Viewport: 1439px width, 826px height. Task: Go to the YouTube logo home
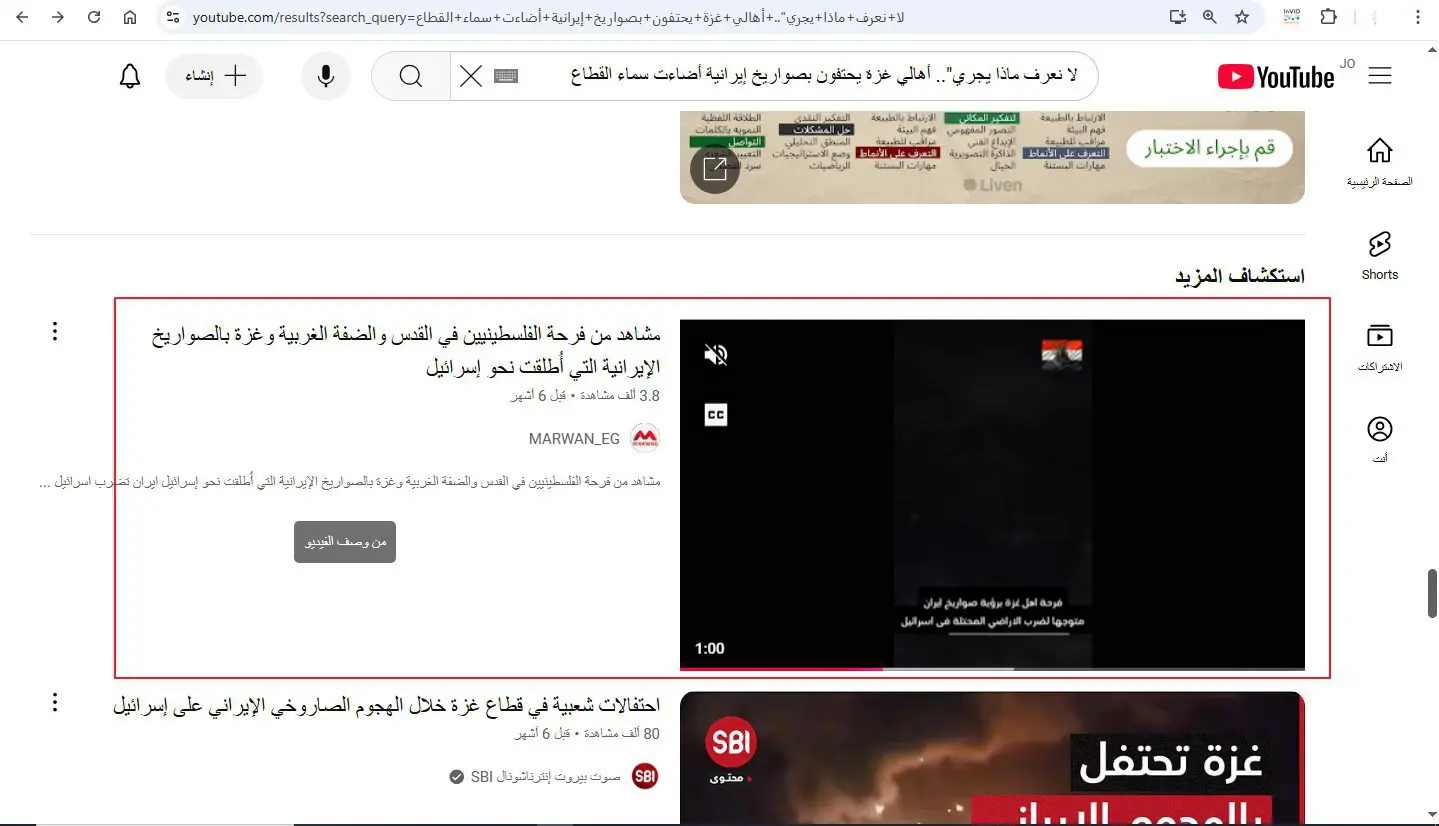coord(1277,77)
